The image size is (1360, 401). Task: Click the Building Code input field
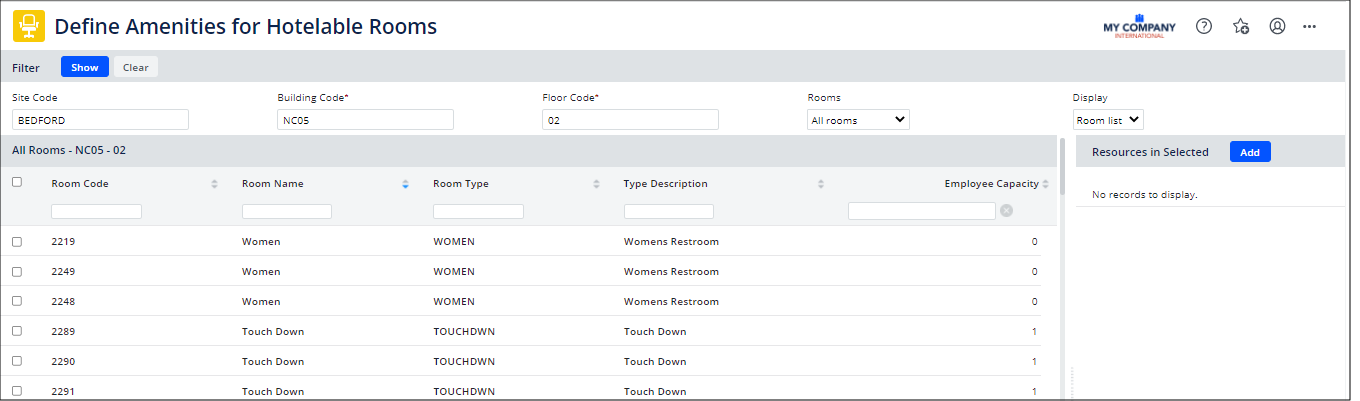click(x=365, y=120)
